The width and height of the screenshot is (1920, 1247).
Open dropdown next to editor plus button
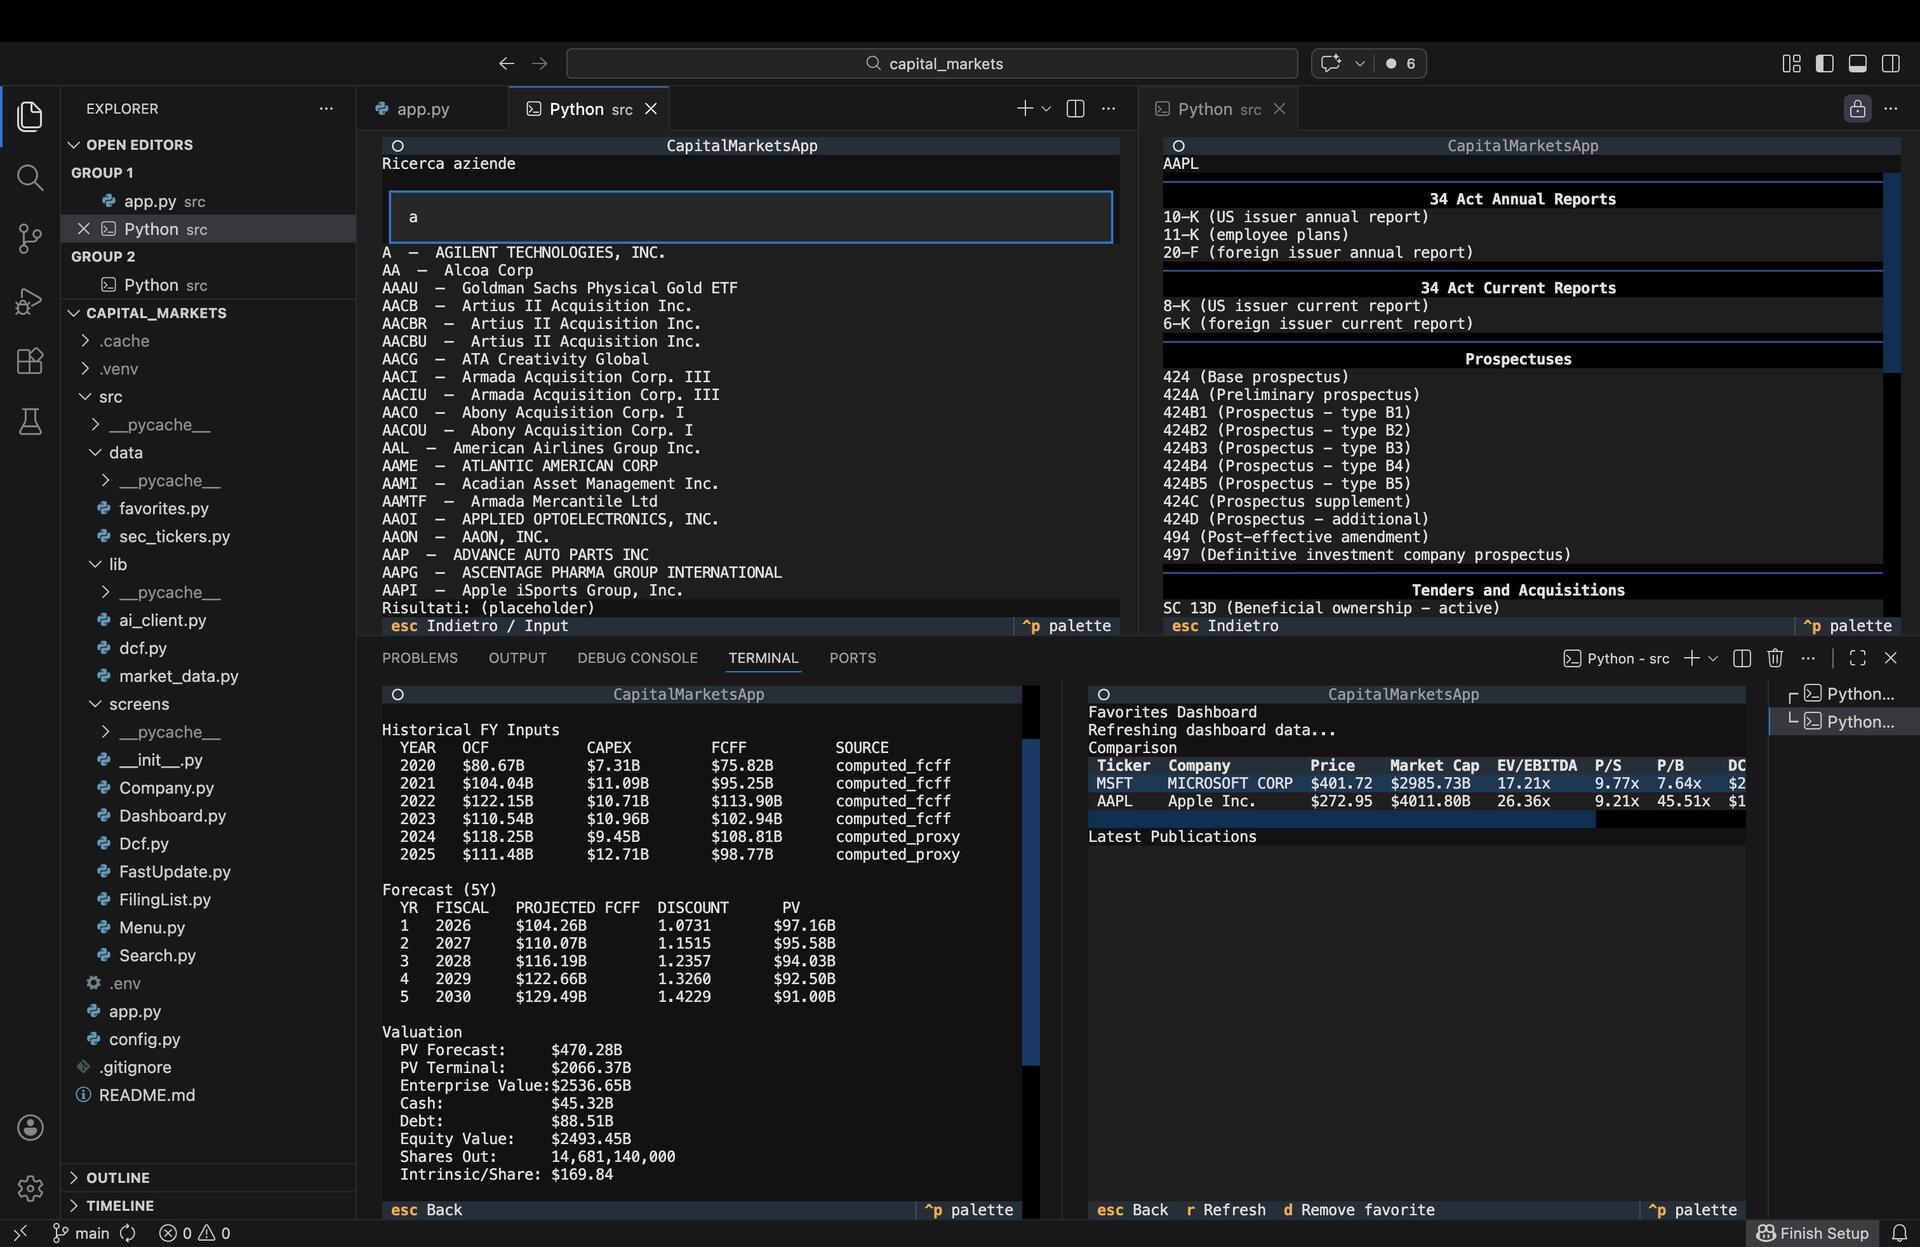(x=1046, y=108)
